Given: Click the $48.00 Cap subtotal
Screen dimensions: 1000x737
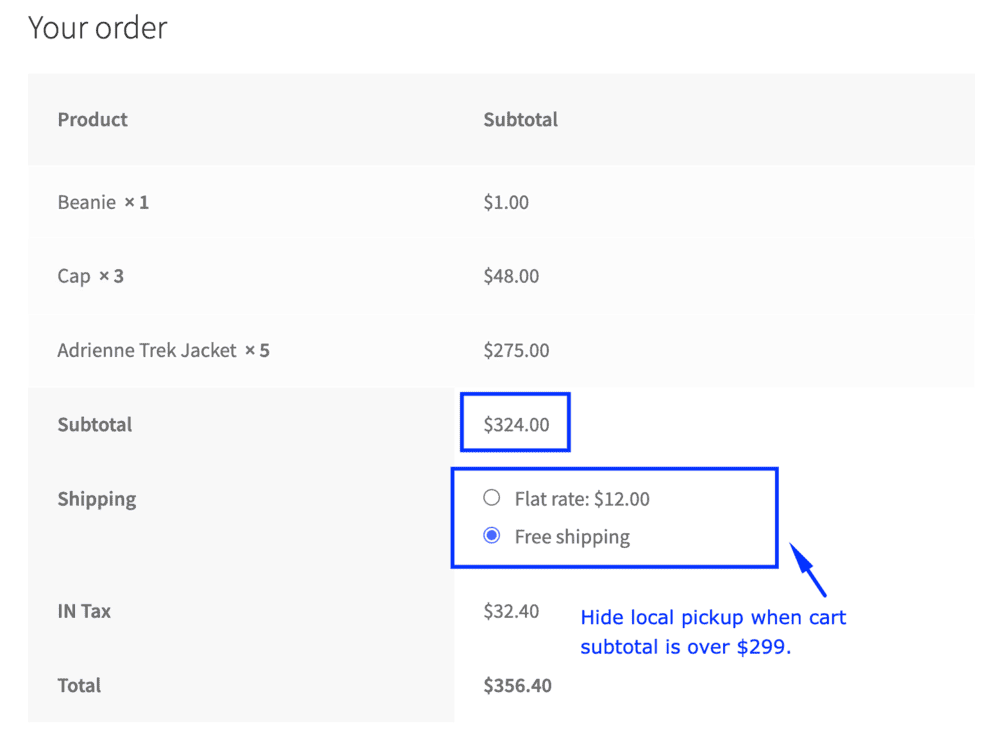Looking at the screenshot, I should point(511,276).
